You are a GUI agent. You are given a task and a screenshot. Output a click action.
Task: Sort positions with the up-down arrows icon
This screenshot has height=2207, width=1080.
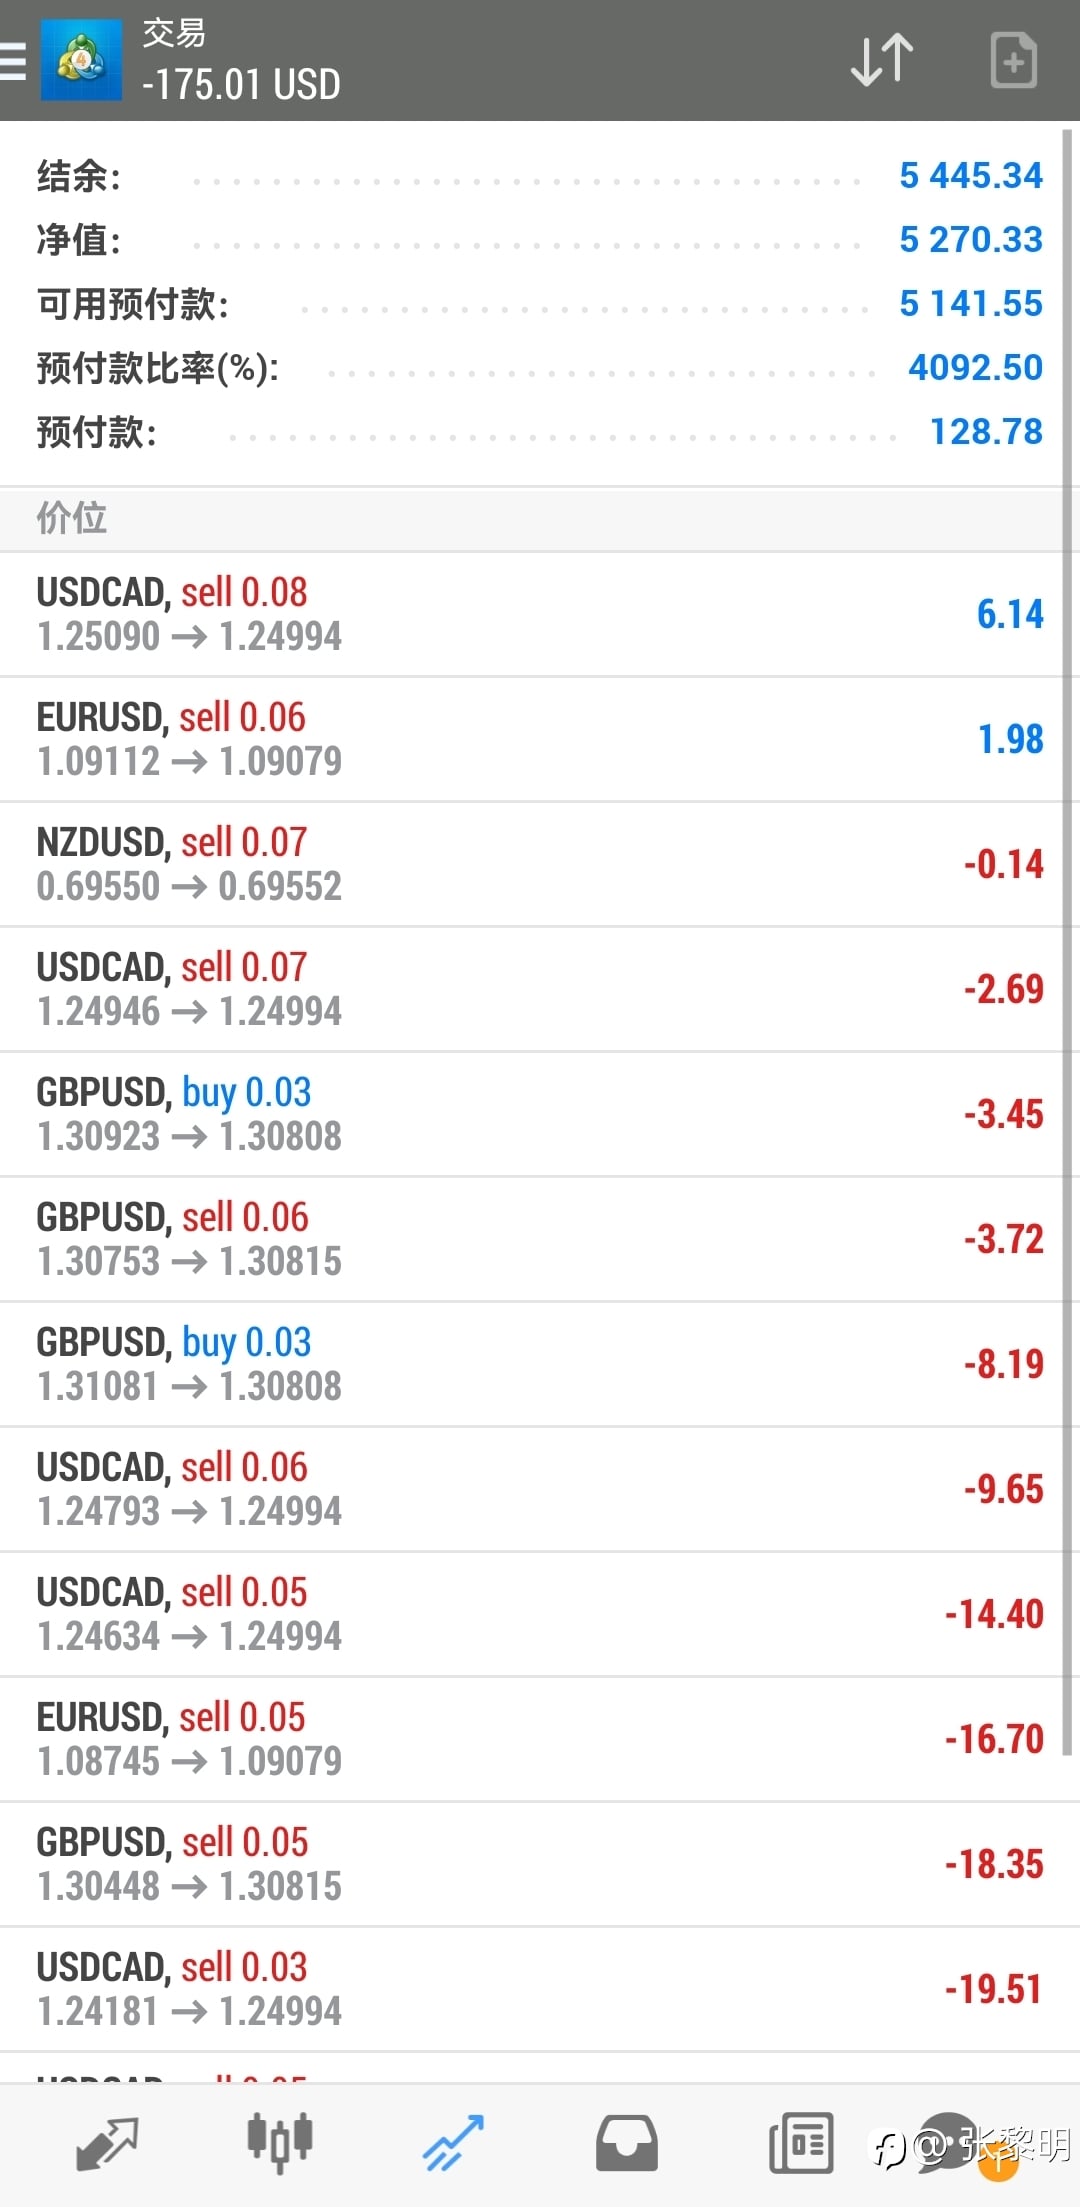coord(881,60)
